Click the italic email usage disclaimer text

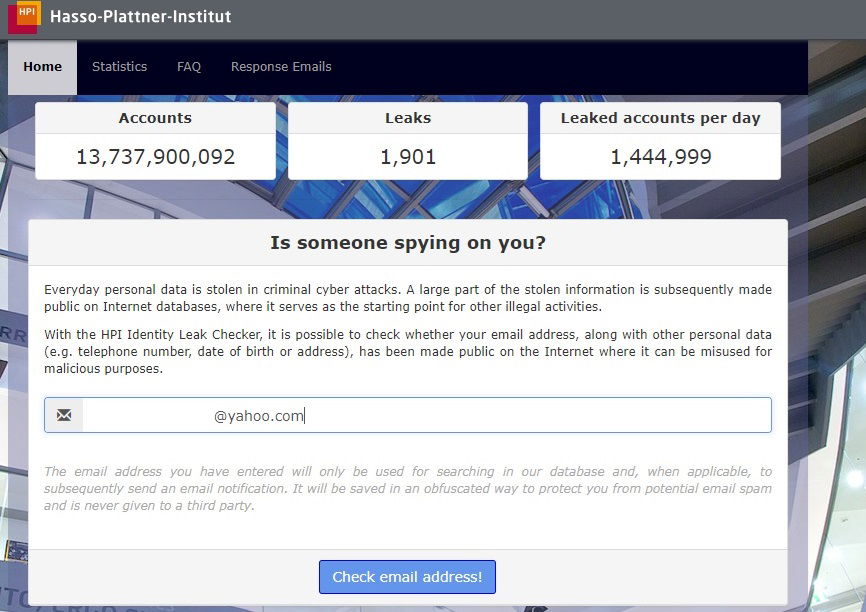point(407,489)
